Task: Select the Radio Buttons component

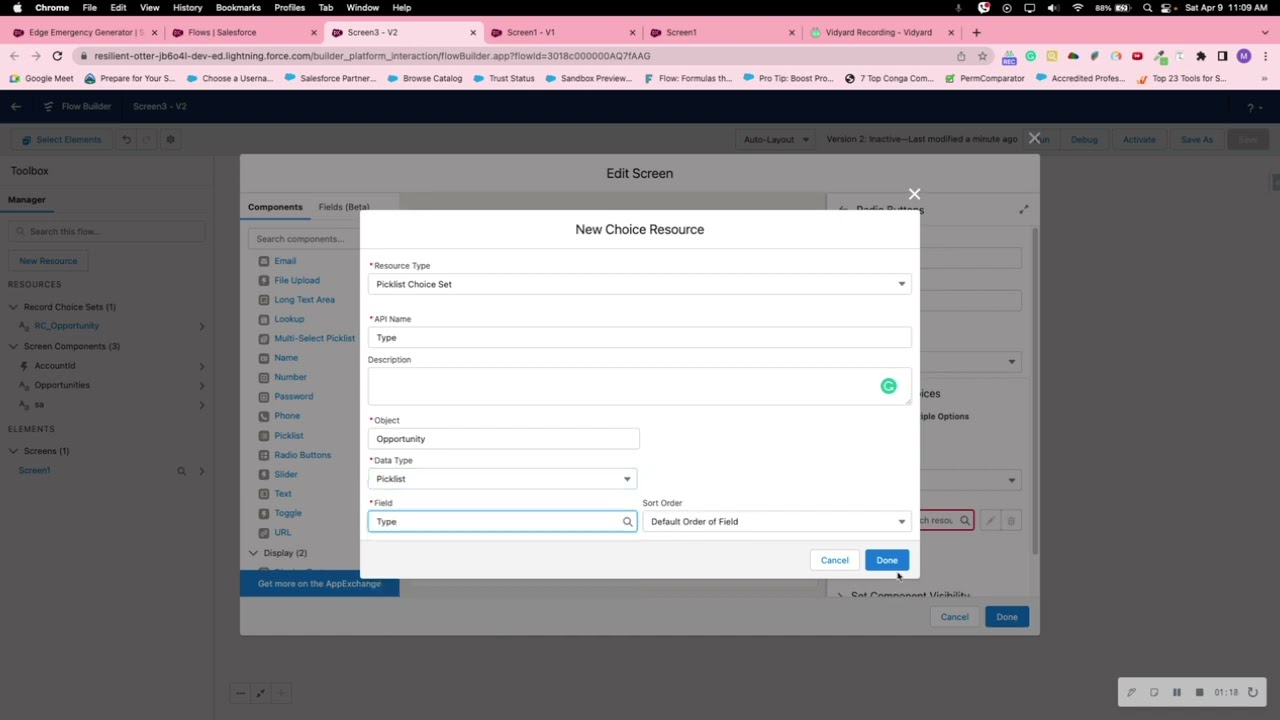Action: pyautogui.click(x=302, y=455)
